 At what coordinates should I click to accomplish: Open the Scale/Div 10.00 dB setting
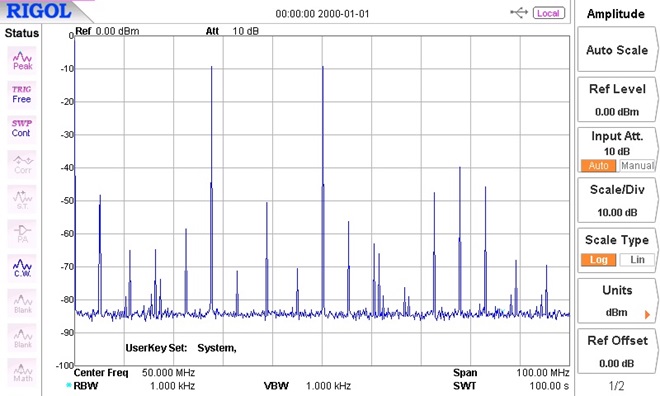617,201
